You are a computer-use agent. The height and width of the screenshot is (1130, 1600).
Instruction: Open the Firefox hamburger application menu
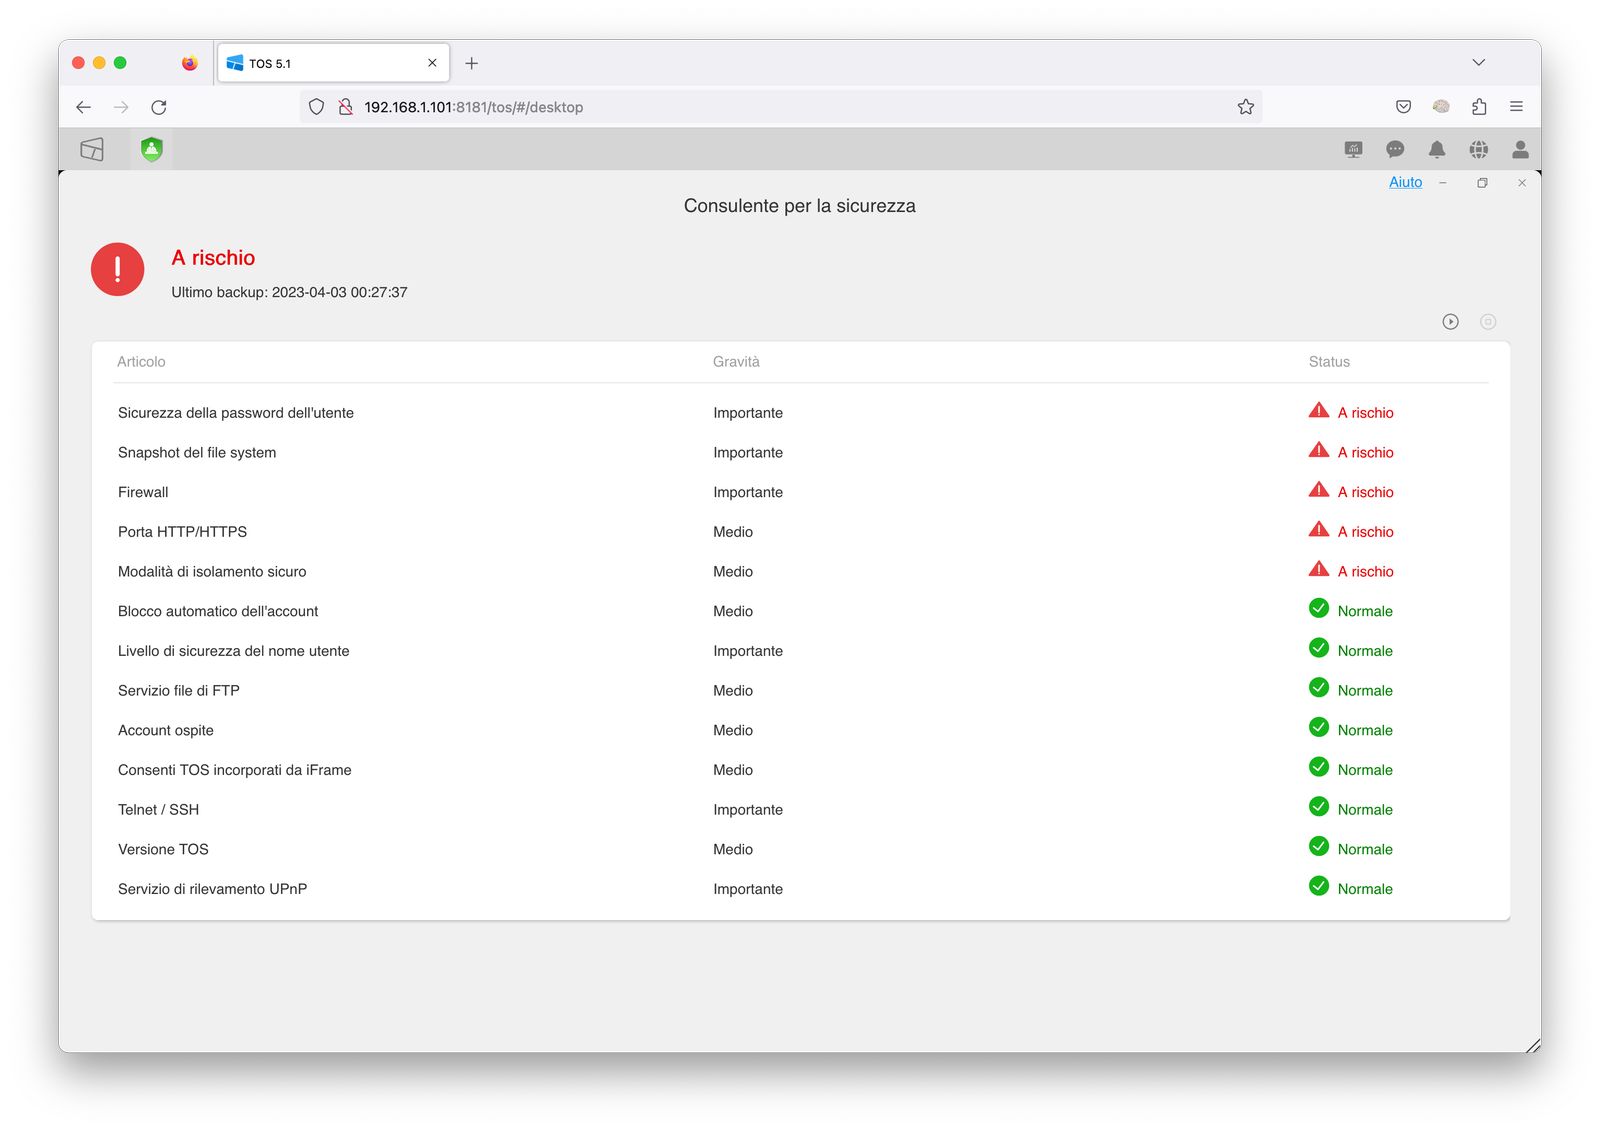[x=1516, y=107]
